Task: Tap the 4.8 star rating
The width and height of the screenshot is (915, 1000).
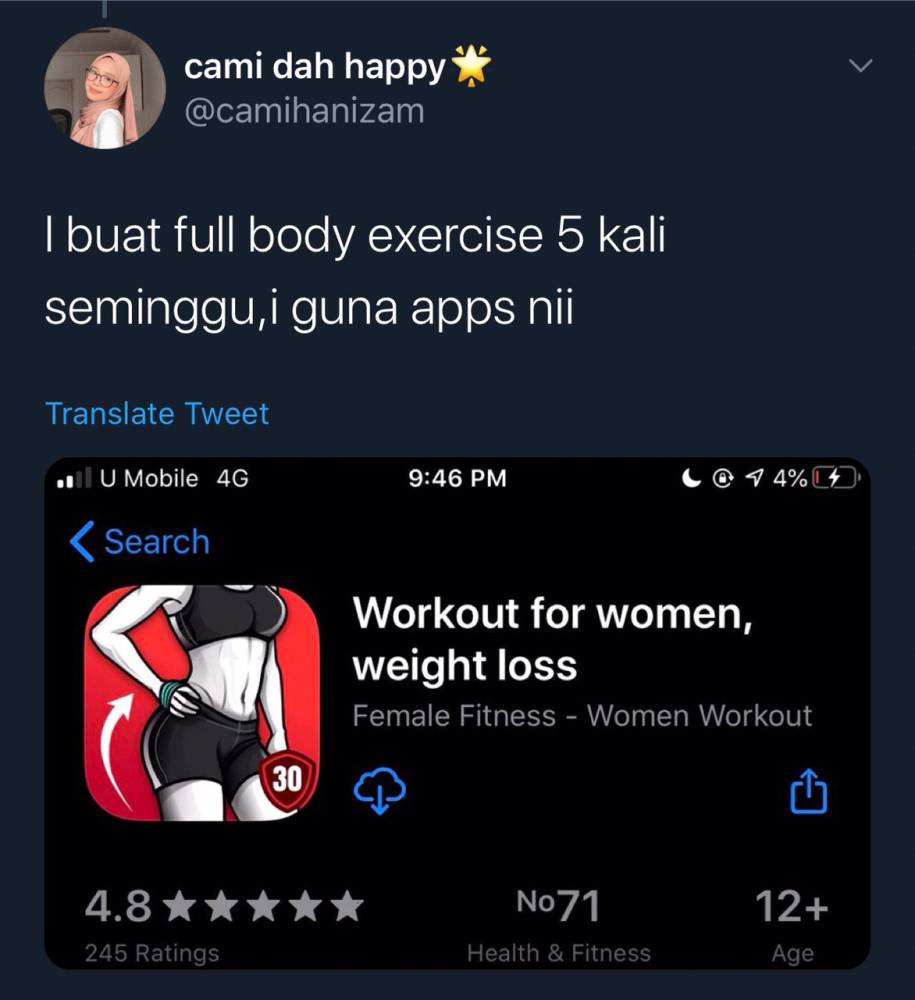Action: click(x=224, y=906)
